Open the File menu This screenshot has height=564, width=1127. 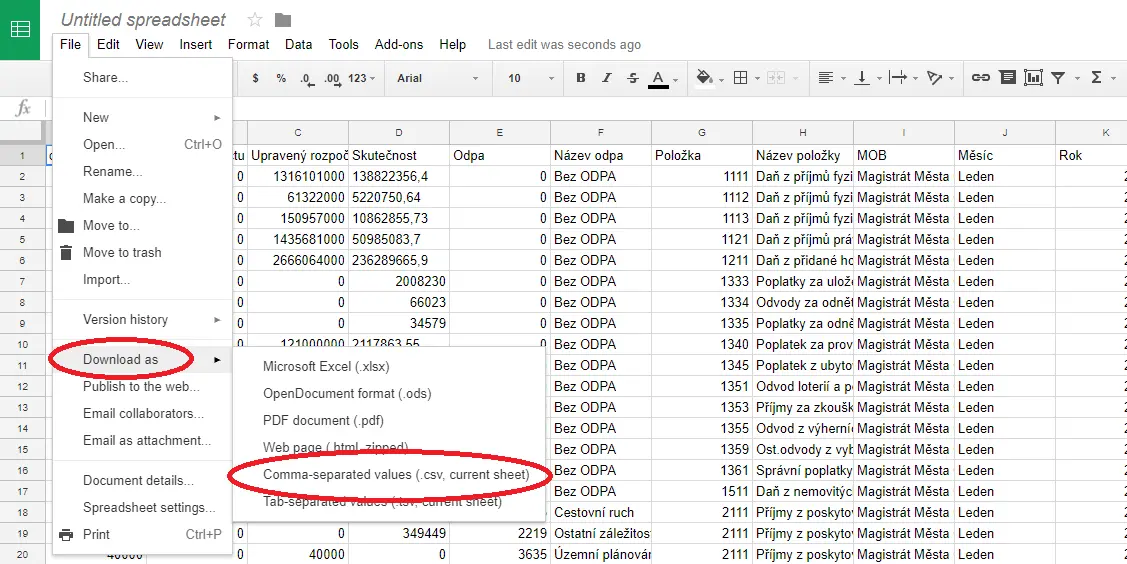(70, 45)
